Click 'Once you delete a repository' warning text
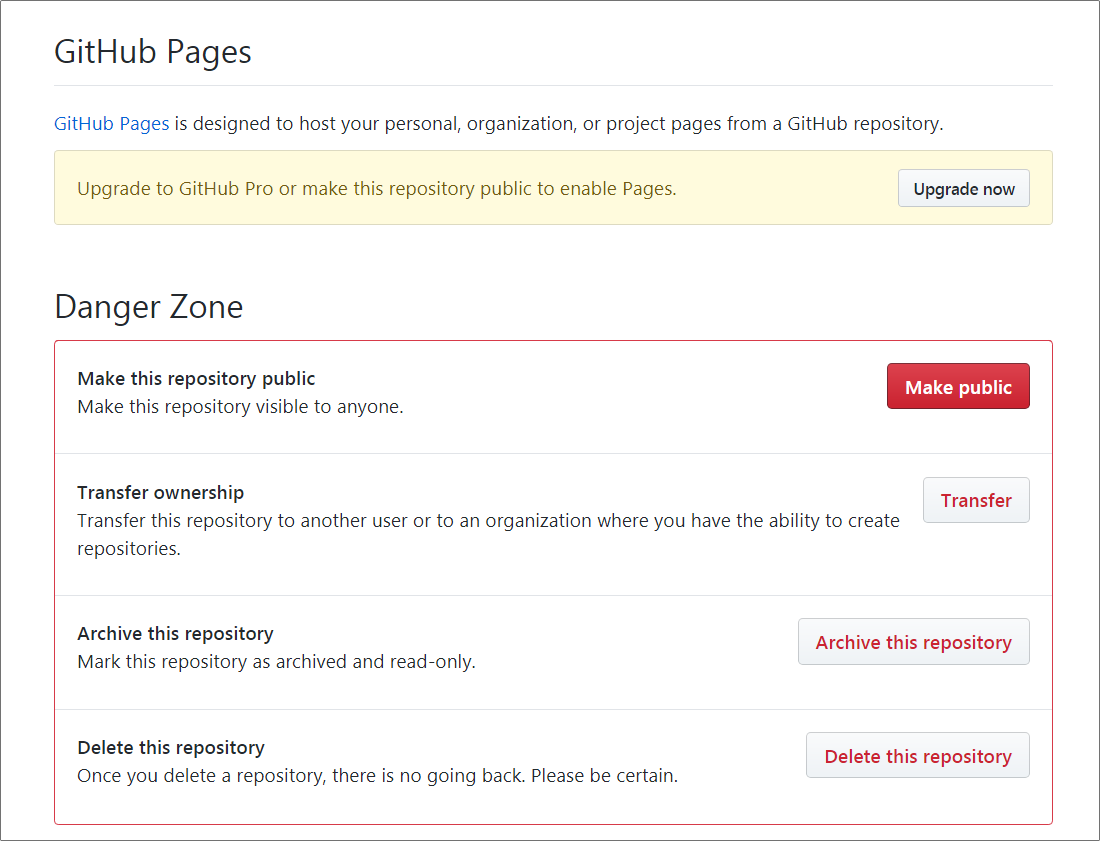The width and height of the screenshot is (1100, 841). click(x=377, y=776)
